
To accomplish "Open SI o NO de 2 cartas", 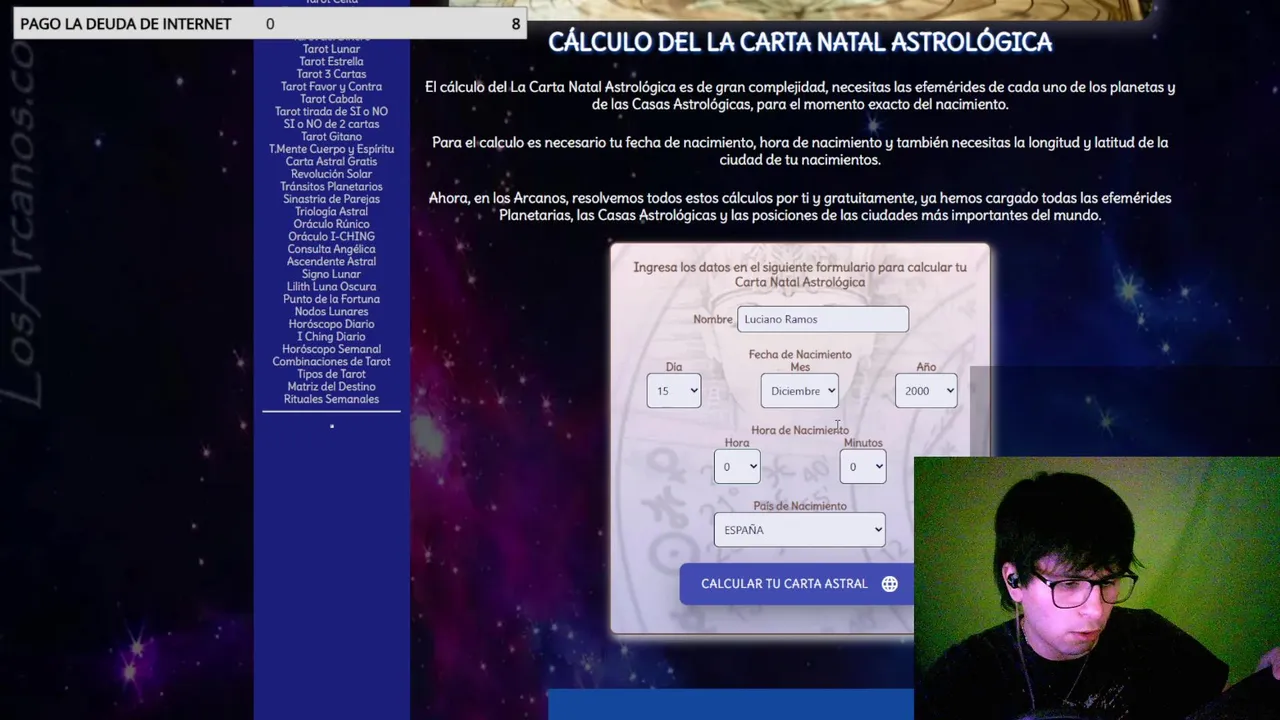I will pos(331,124).
